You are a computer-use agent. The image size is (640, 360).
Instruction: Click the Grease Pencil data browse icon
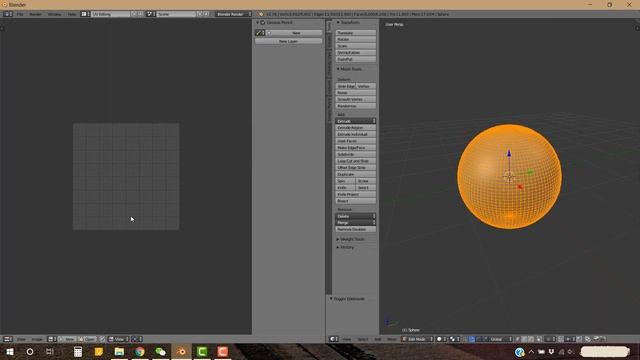[260, 33]
